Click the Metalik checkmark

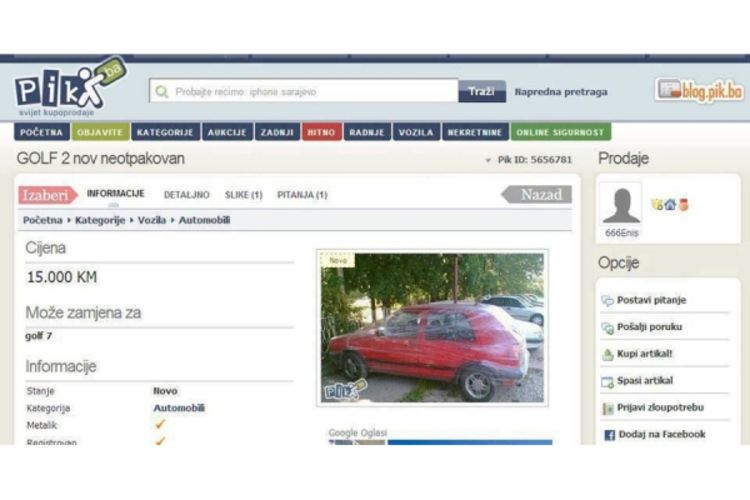point(160,424)
